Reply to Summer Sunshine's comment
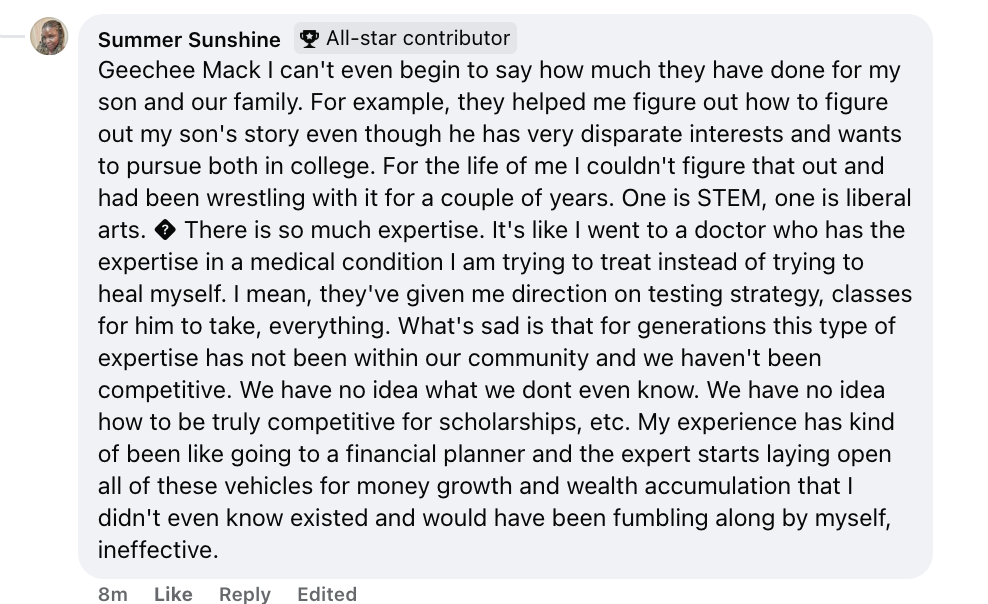This screenshot has width=988, height=604. tap(245, 594)
